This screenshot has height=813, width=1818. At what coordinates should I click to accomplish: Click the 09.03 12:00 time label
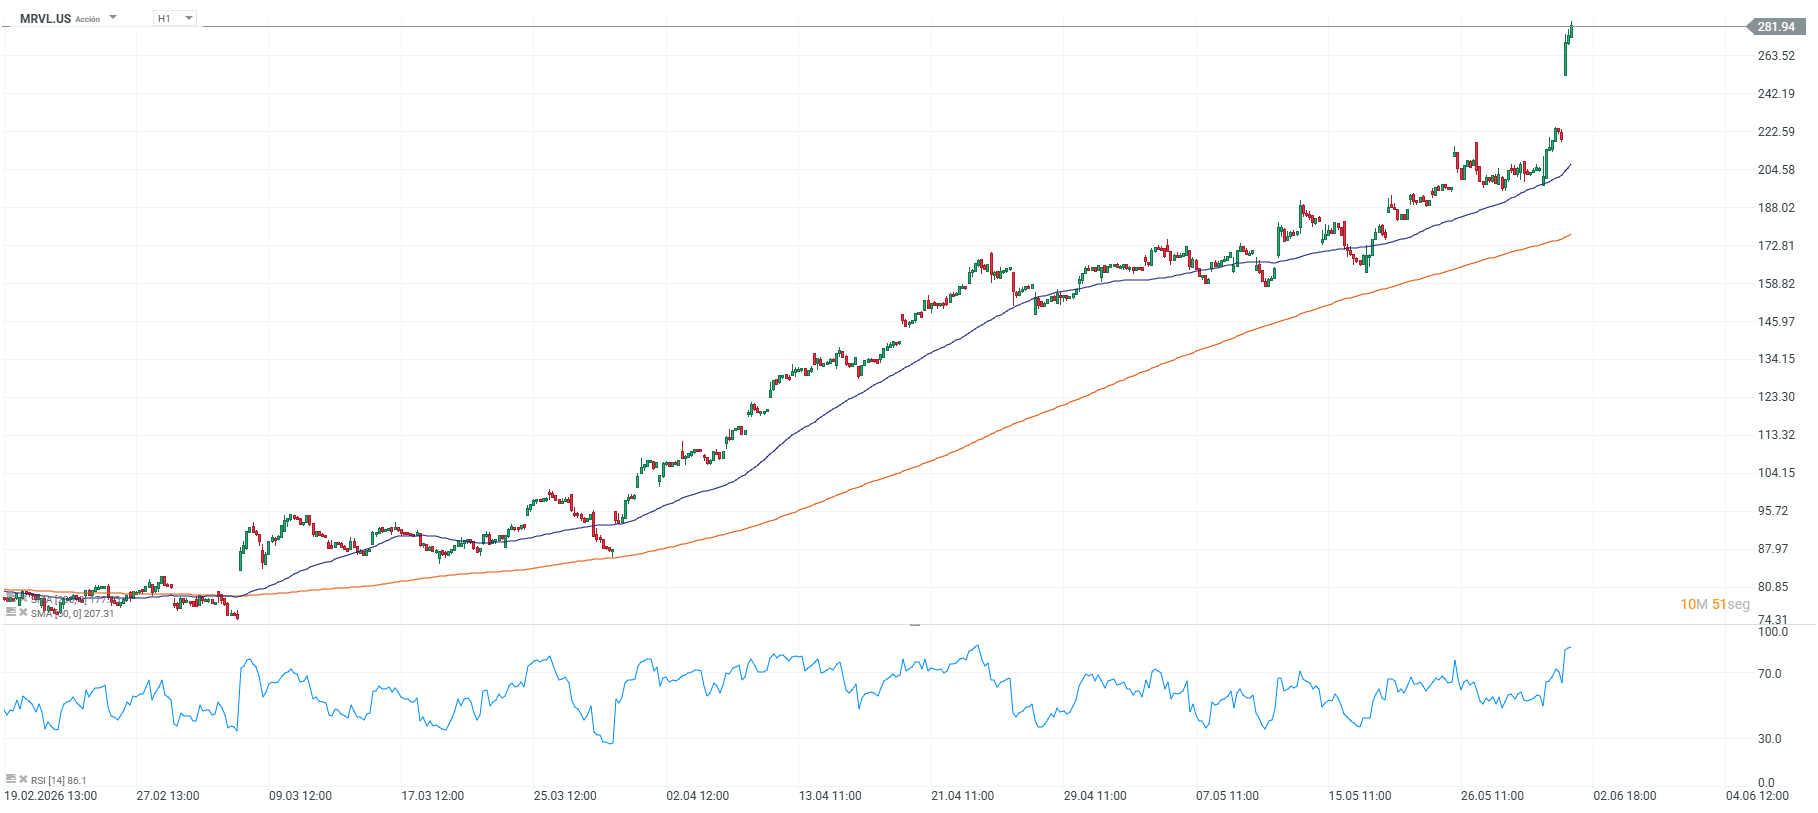coord(300,796)
